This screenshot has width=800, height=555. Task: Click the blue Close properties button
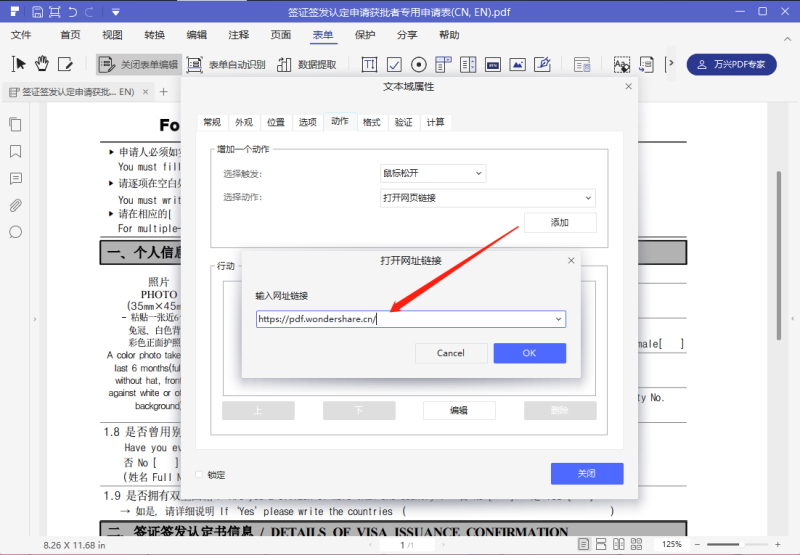click(587, 473)
